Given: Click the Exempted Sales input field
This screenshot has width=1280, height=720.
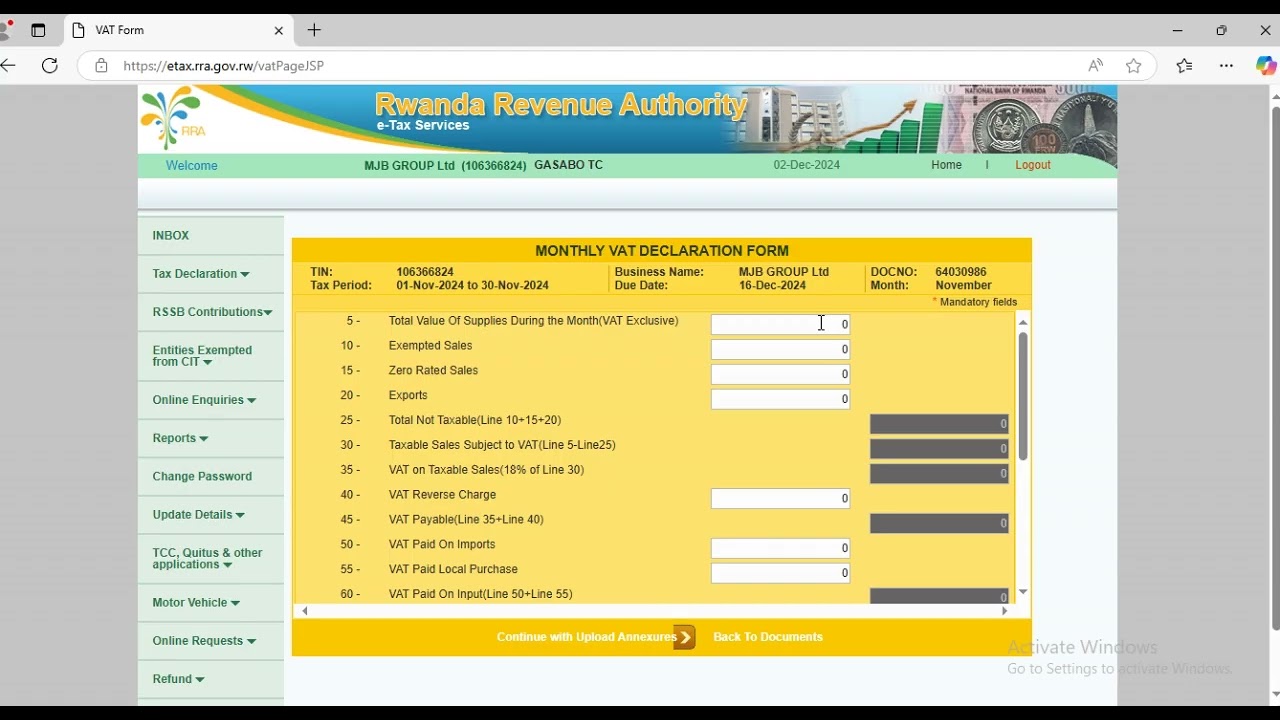Looking at the screenshot, I should pos(781,350).
